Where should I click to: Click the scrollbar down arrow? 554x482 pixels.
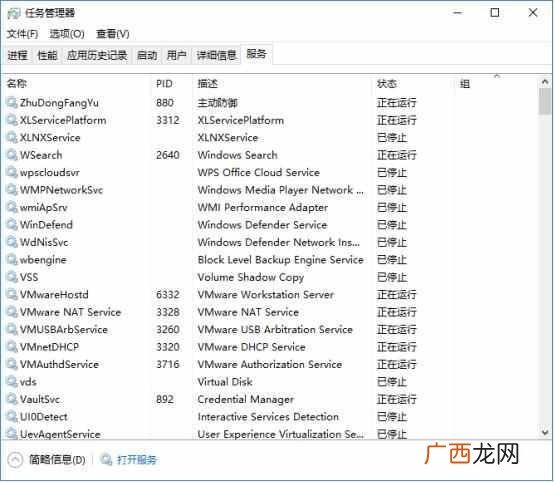click(545, 432)
